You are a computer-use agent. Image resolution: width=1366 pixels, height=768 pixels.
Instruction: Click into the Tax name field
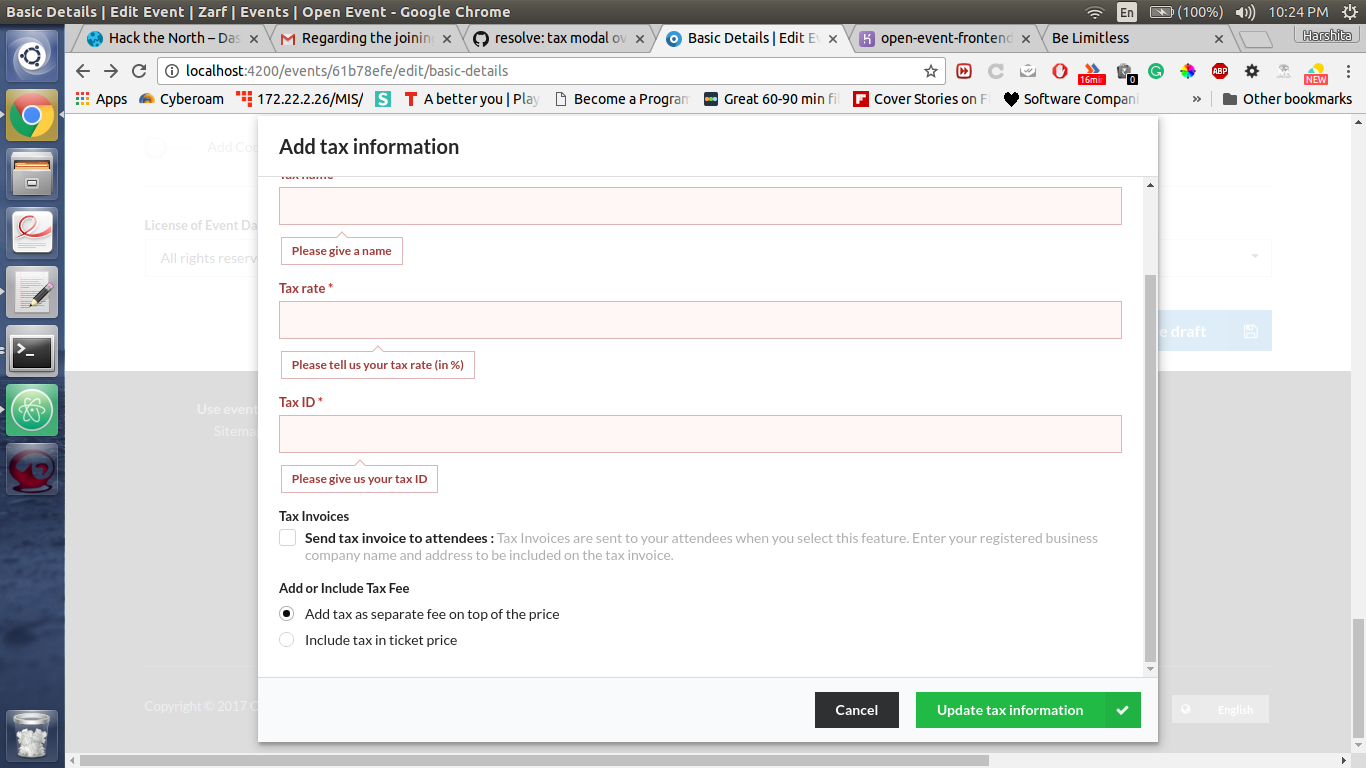pyautogui.click(x=700, y=206)
